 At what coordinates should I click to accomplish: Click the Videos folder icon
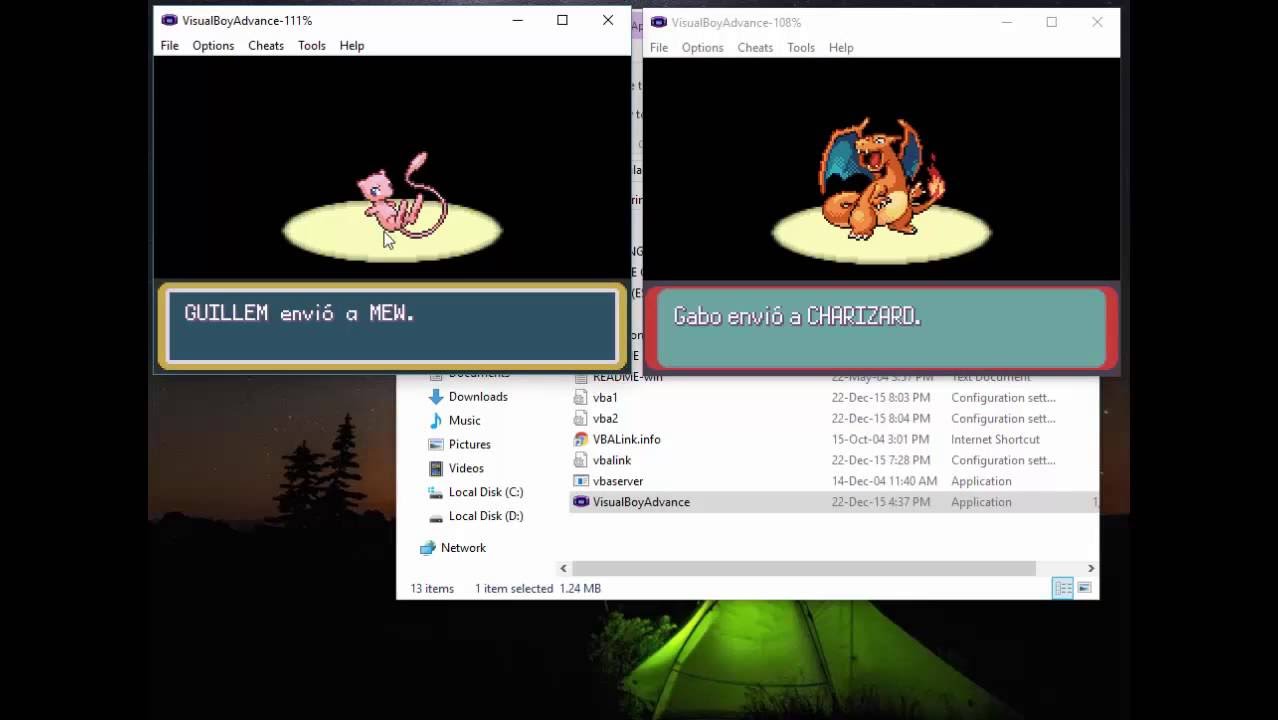[435, 468]
